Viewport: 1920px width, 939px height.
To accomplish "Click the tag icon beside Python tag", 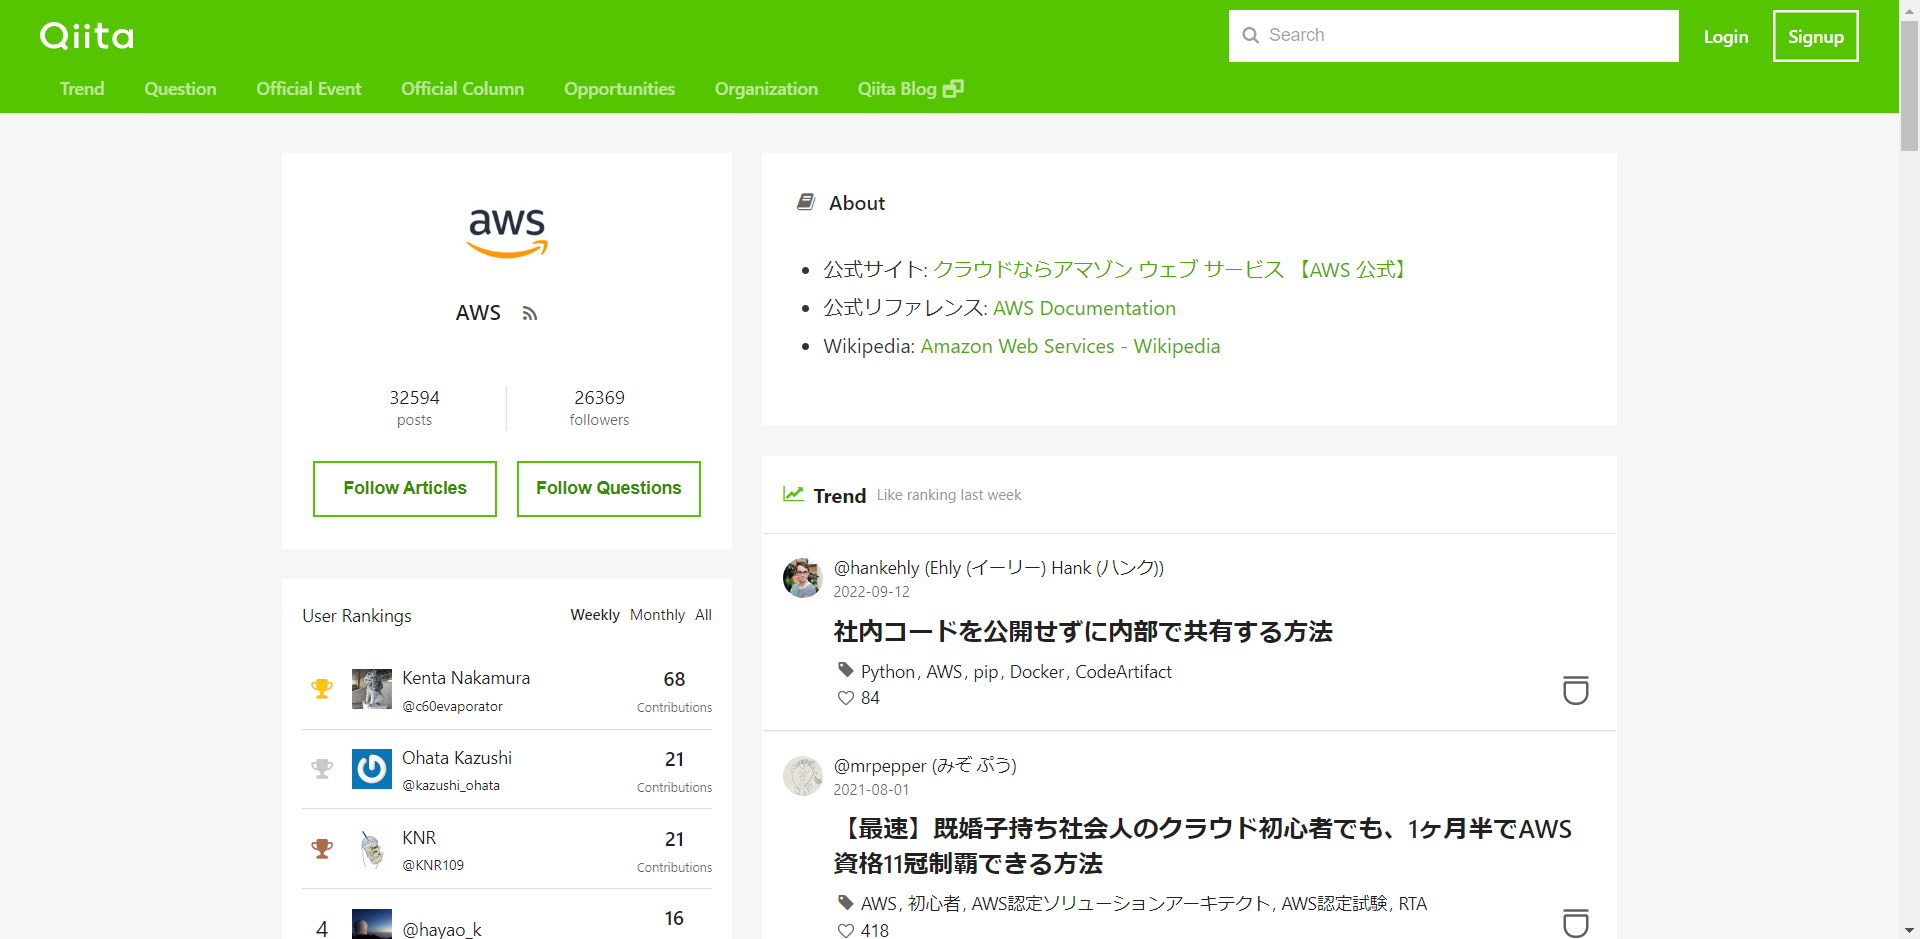I will (x=845, y=670).
